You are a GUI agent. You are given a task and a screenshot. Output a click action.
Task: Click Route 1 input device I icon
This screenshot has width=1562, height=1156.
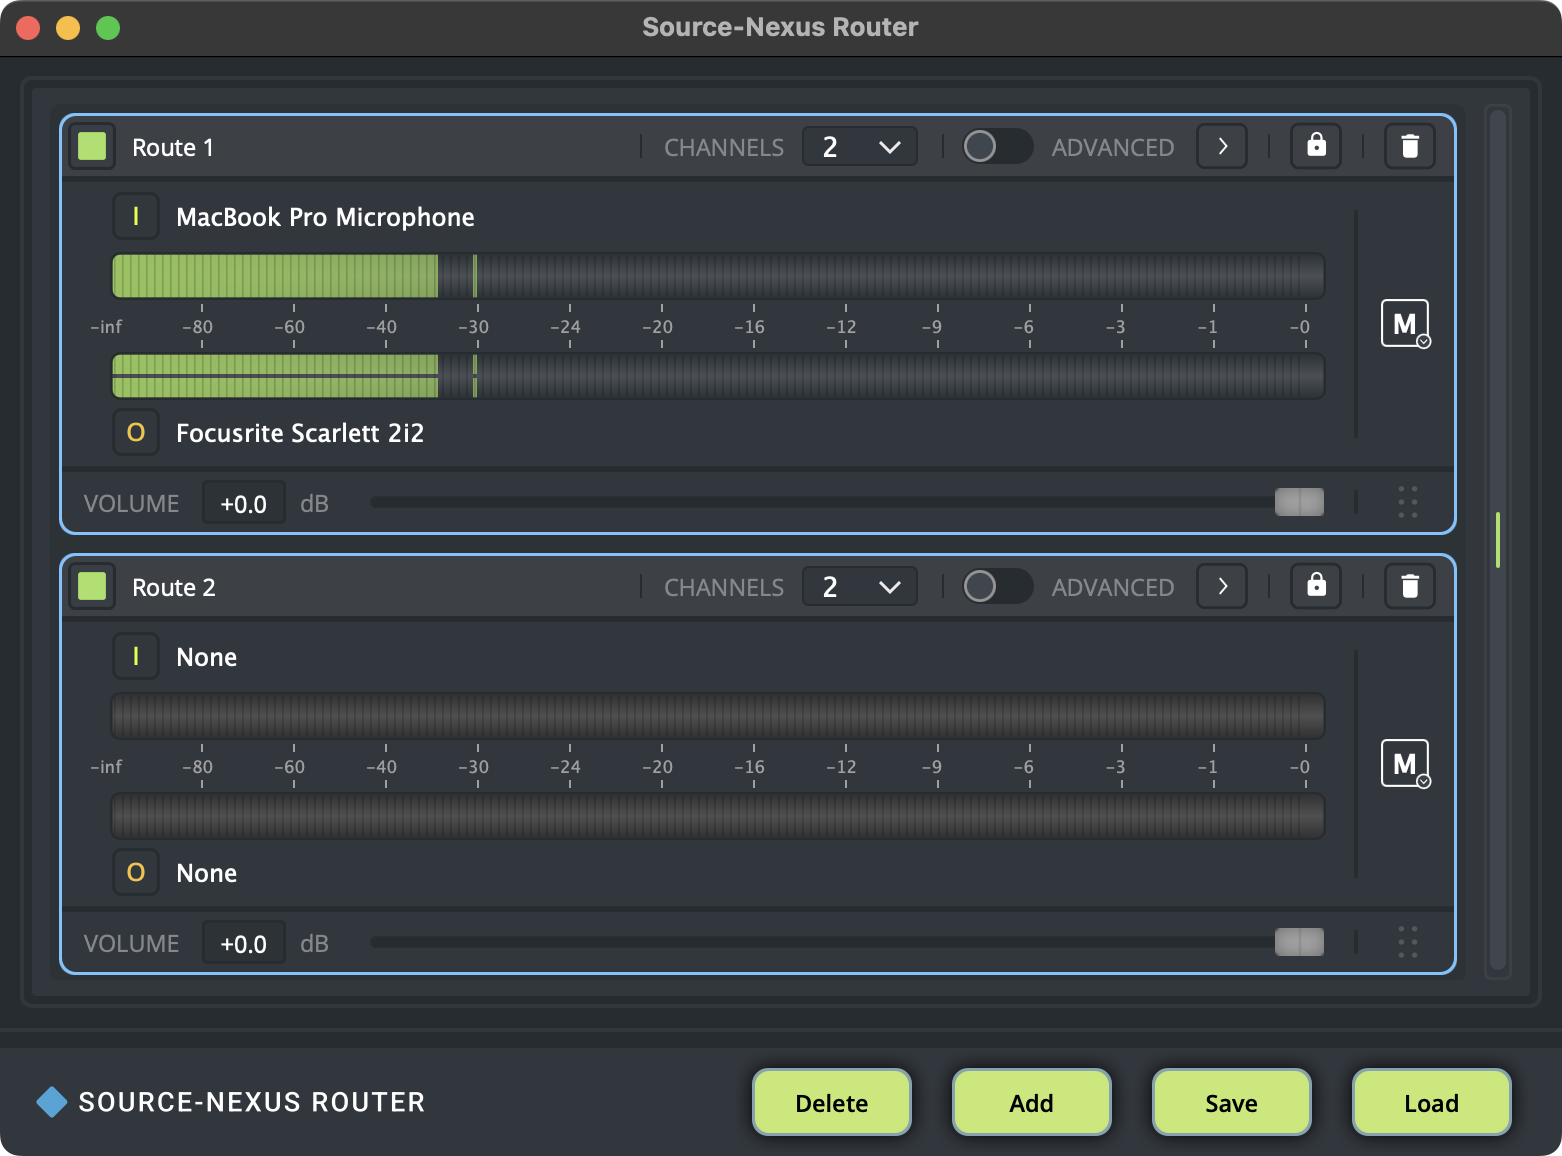136,216
